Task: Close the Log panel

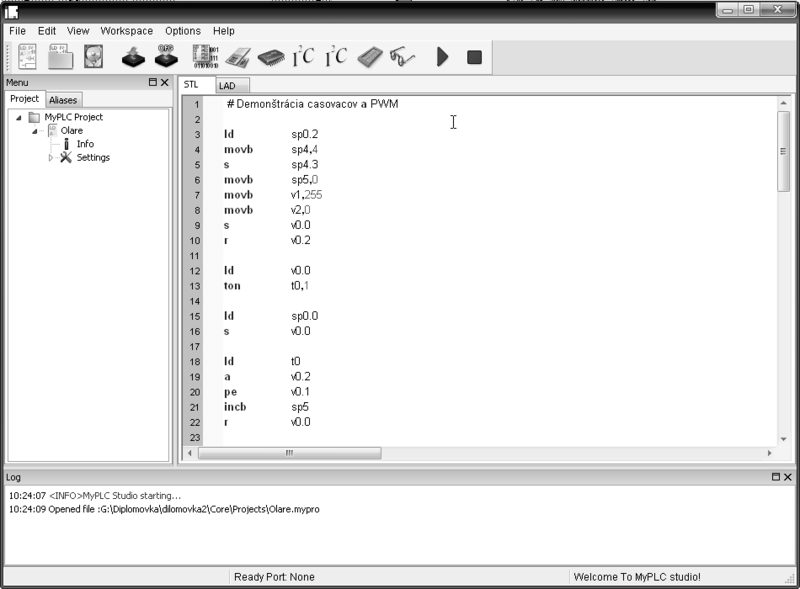Action: click(788, 477)
